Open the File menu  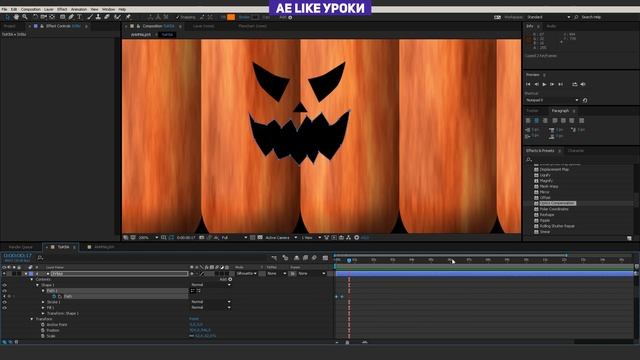coord(4,9)
